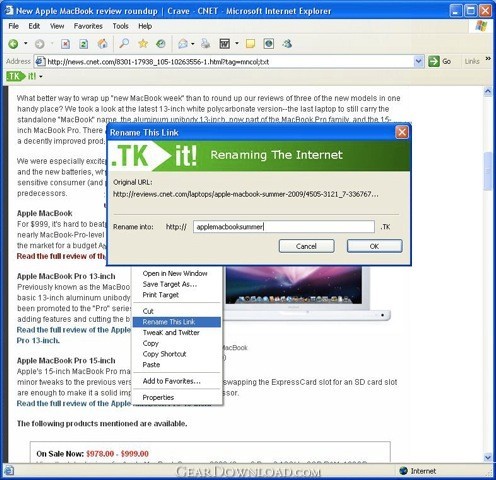The width and height of the screenshot is (496, 480).
Task: Click the Forward navigation arrow icon
Action: pyautogui.click(x=40, y=44)
